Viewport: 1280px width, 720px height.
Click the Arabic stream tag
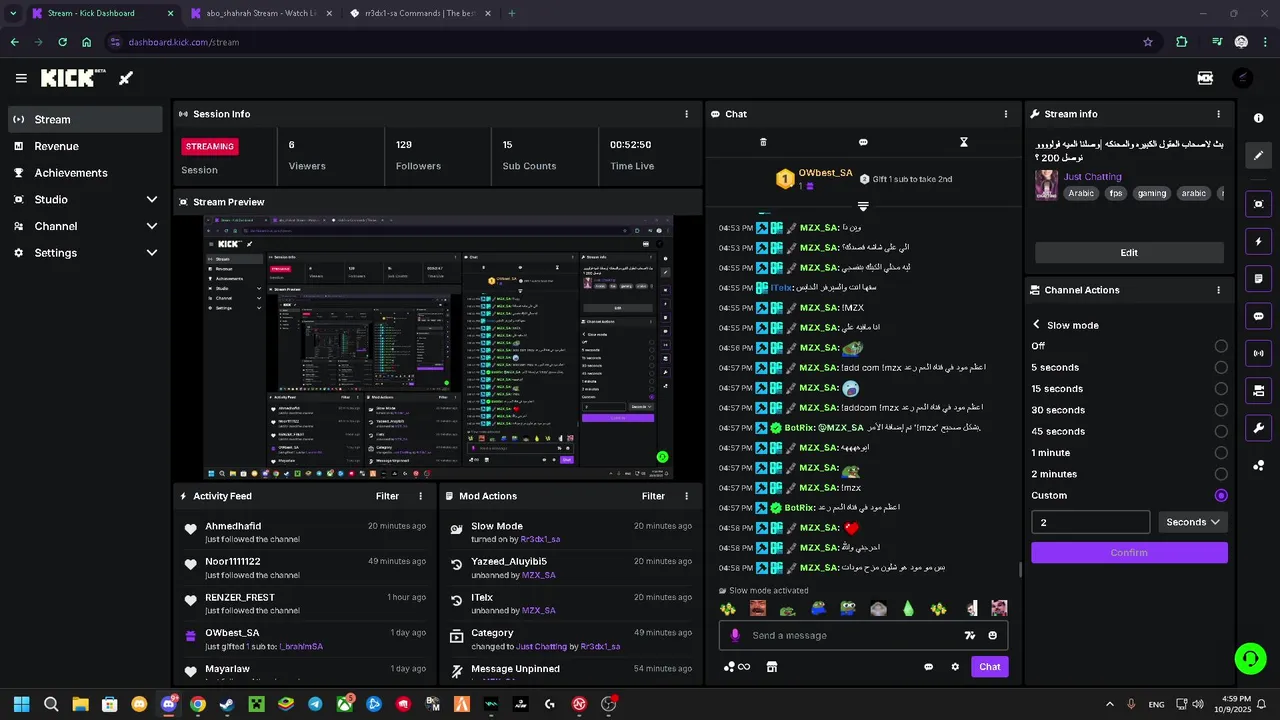(1080, 193)
